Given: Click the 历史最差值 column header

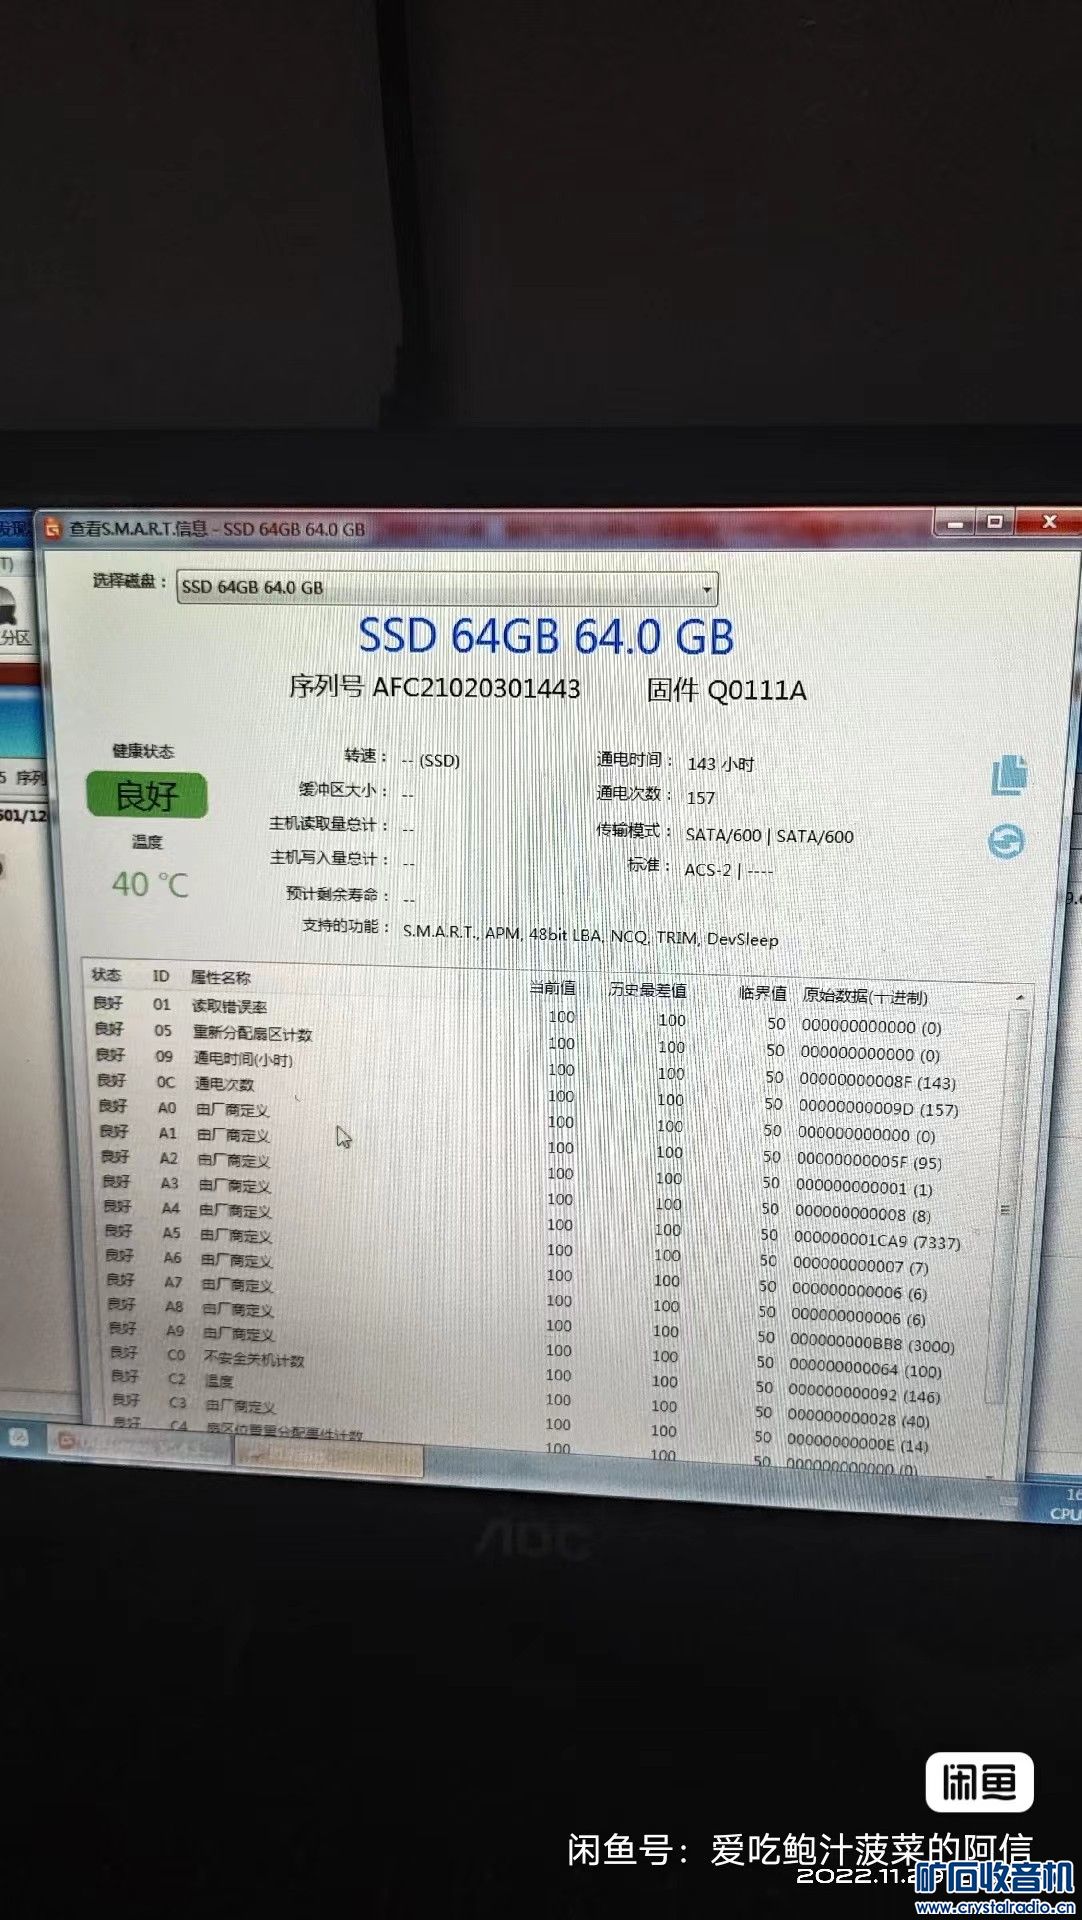Looking at the screenshot, I should 648,990.
